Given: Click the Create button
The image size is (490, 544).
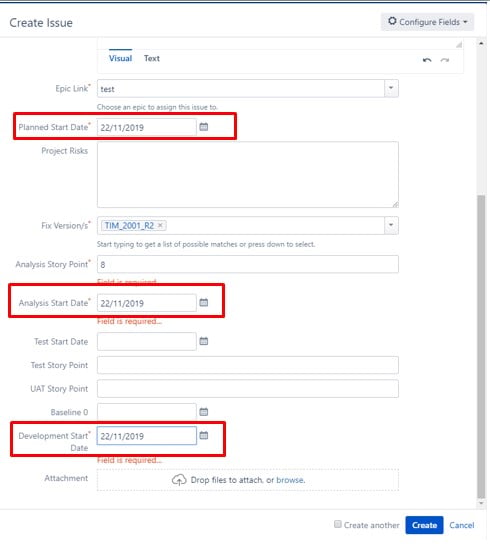Looking at the screenshot, I should tap(424, 525).
